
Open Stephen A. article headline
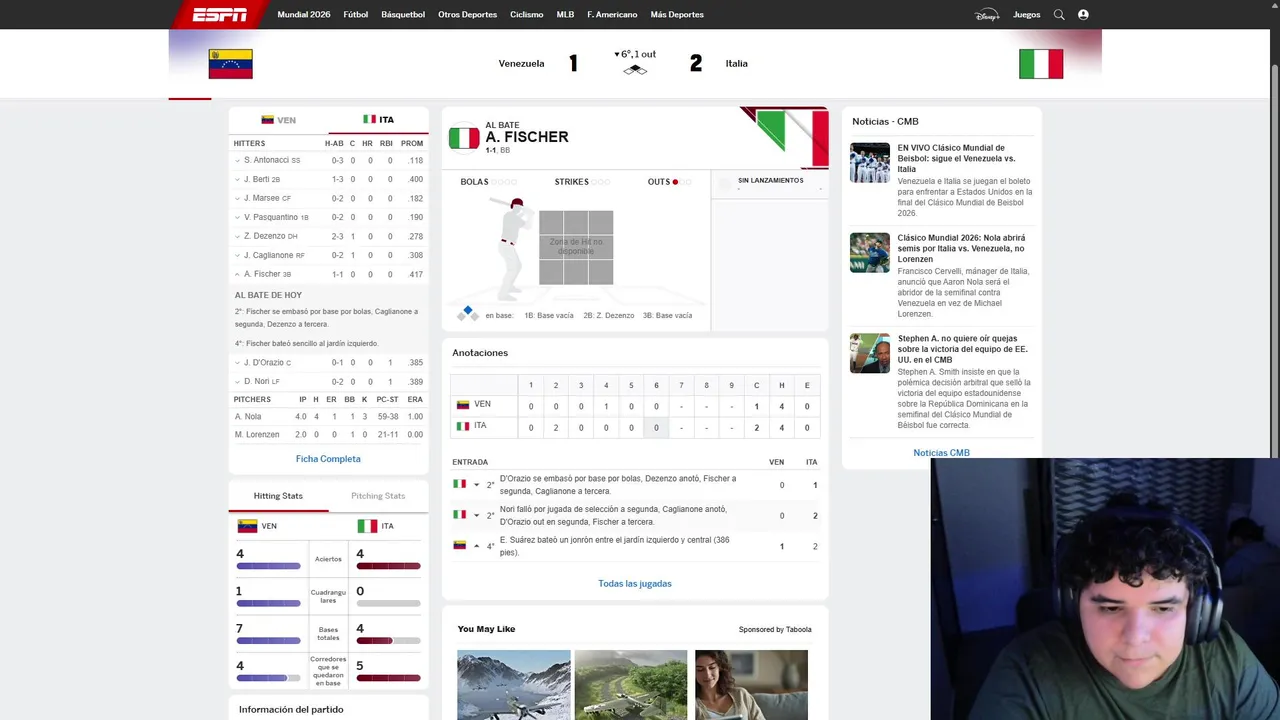[962, 349]
